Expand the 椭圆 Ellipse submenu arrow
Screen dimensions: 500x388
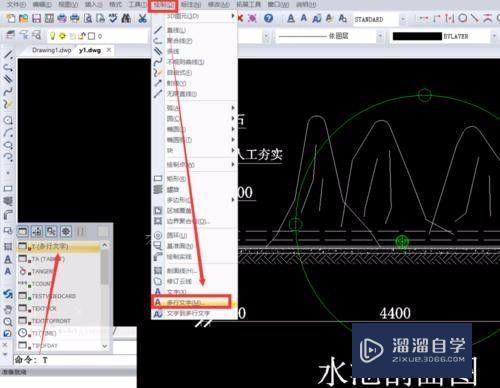[233, 129]
